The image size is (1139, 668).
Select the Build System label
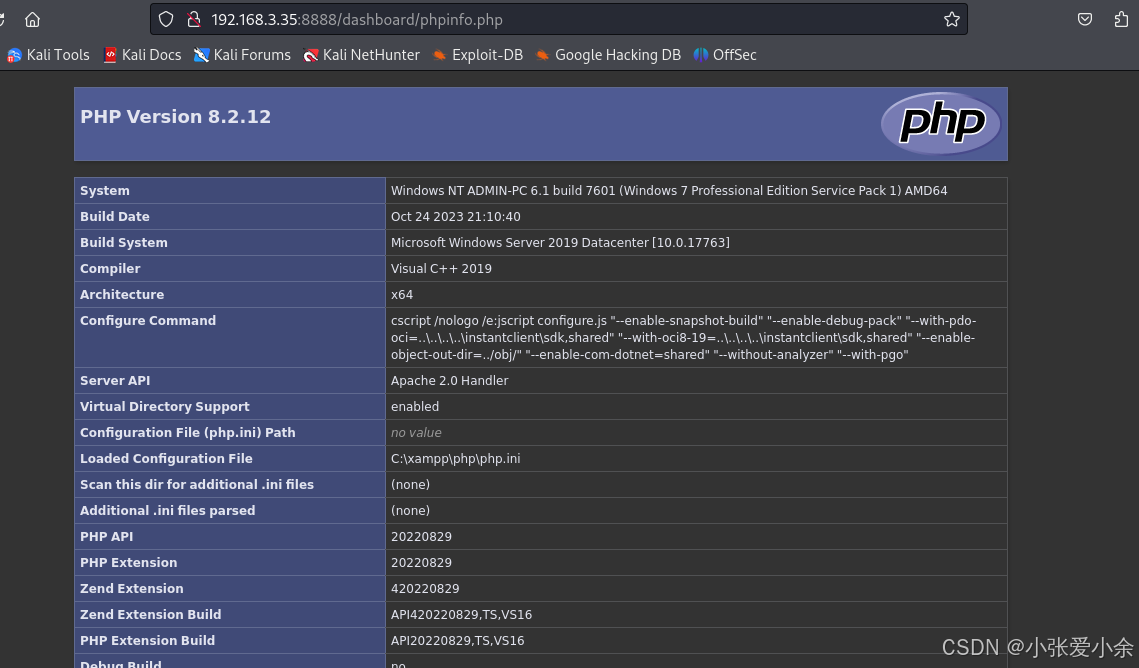123,243
